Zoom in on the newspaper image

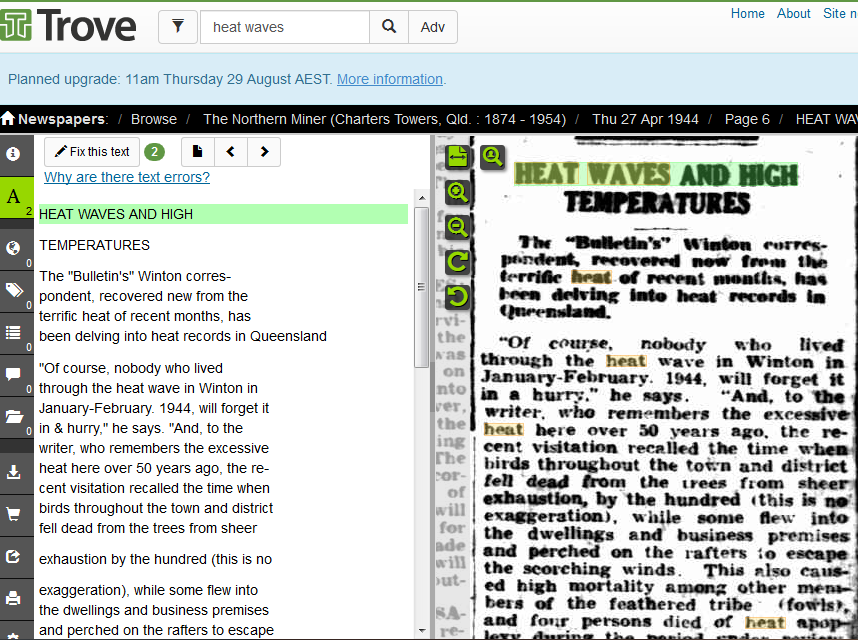[x=457, y=192]
